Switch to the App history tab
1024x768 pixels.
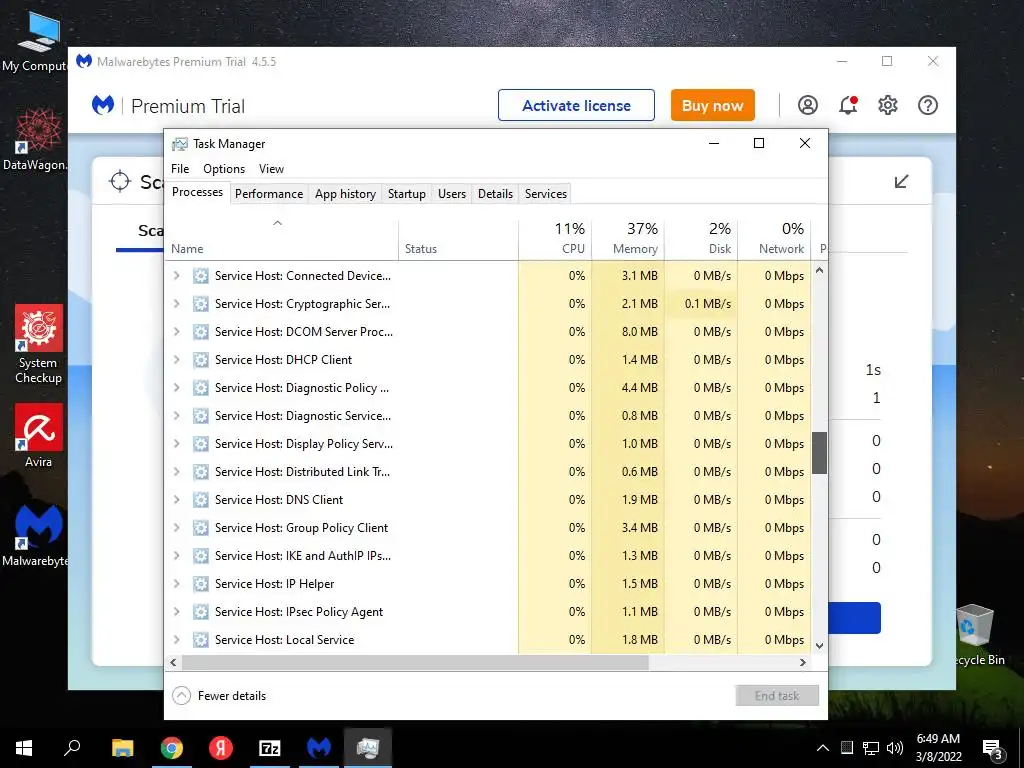[345, 194]
